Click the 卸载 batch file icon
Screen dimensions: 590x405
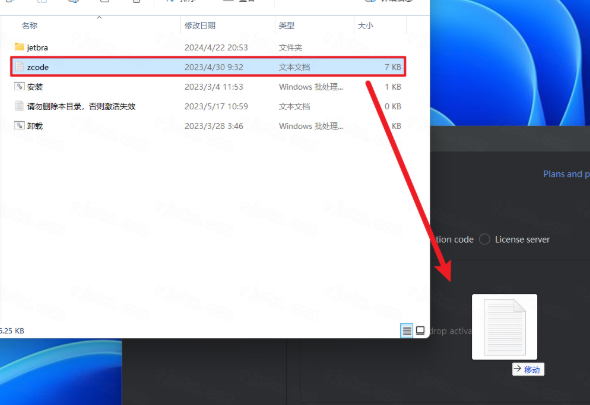tap(19, 126)
